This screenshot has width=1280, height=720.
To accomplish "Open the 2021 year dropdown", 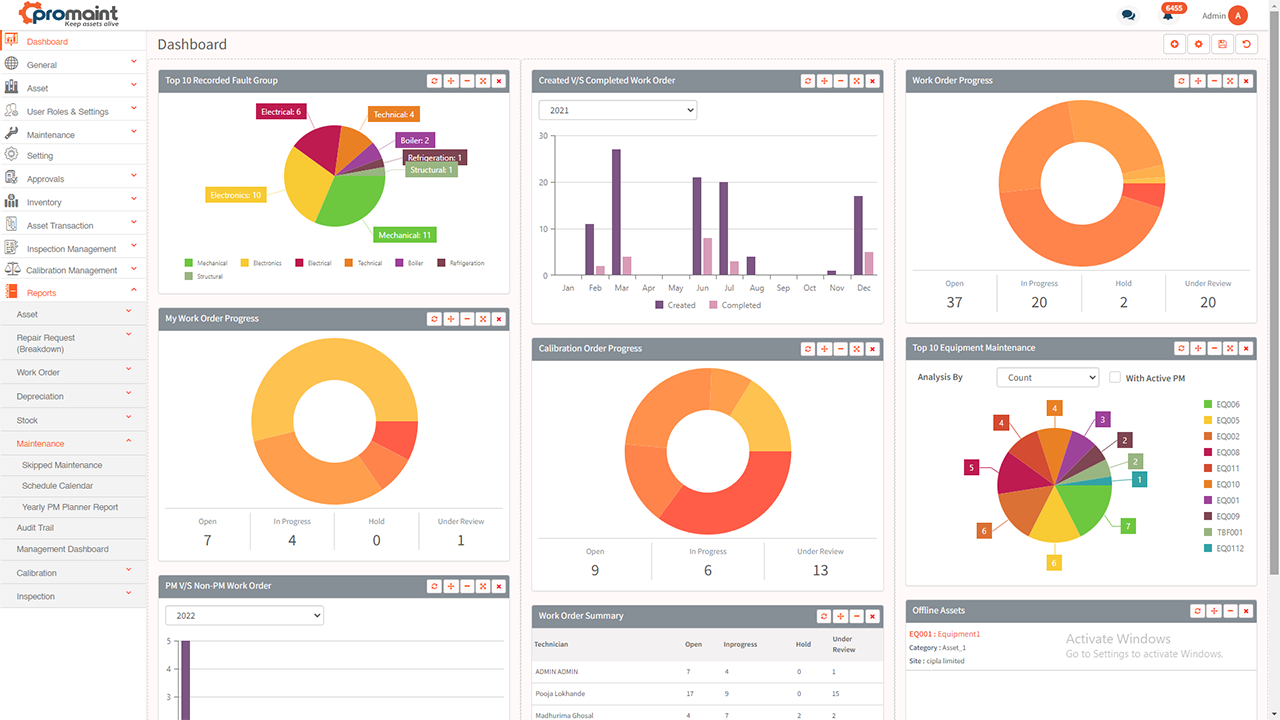I will click(x=617, y=110).
